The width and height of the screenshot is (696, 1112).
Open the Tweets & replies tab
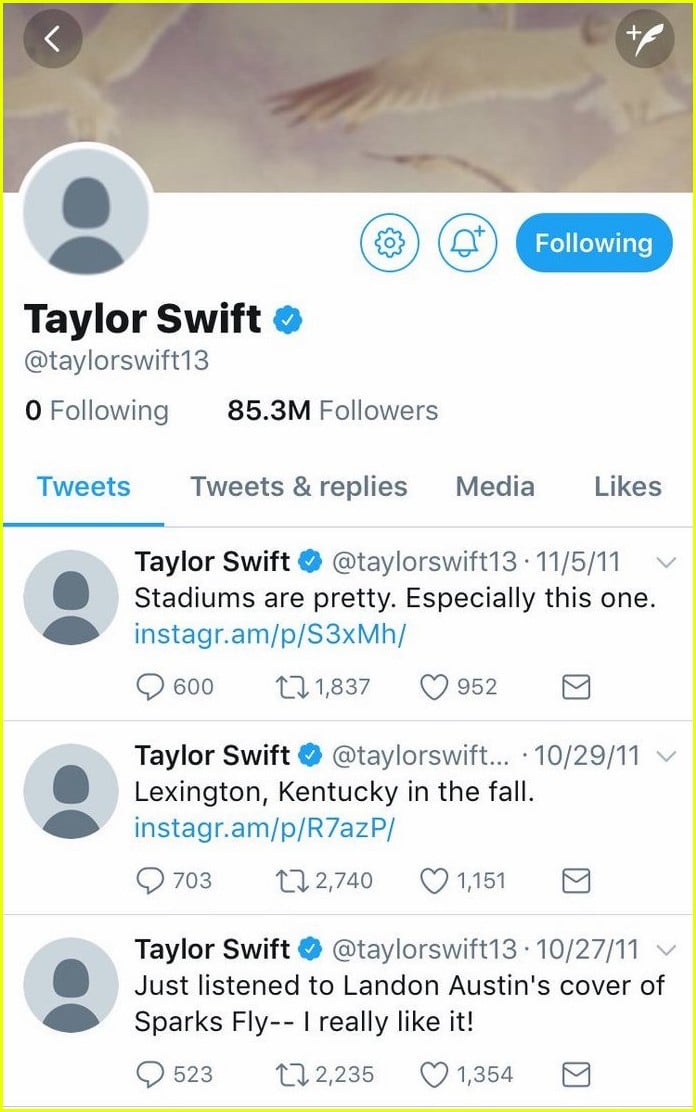tap(297, 487)
